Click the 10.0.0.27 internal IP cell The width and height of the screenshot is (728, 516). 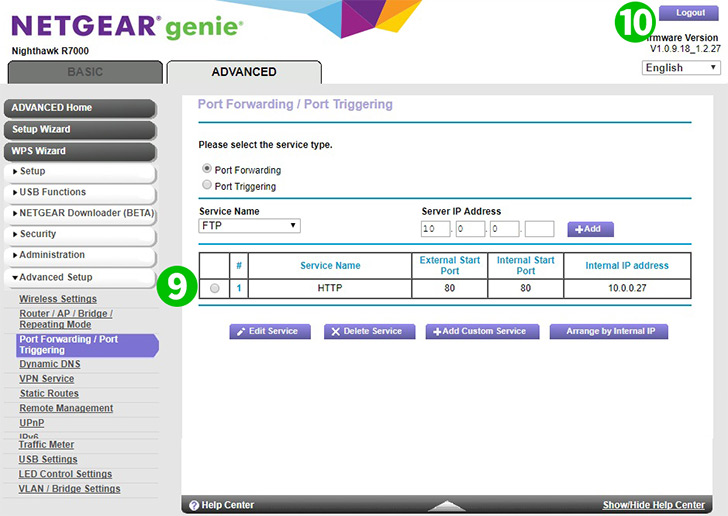coord(627,288)
